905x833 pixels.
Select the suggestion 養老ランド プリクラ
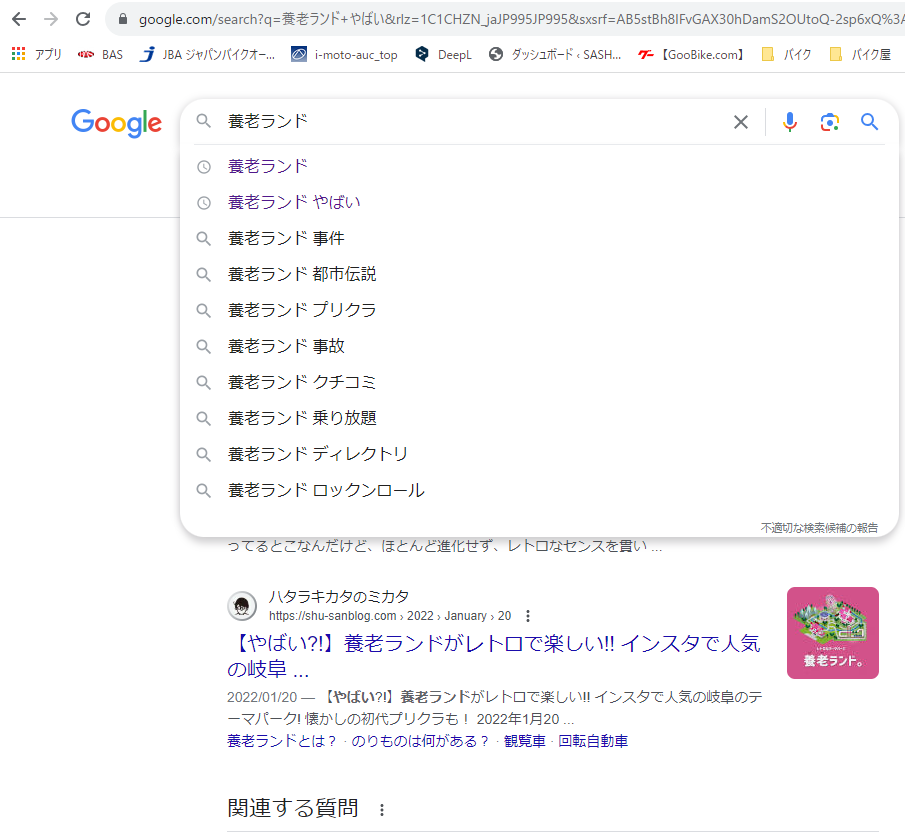tap(539, 311)
